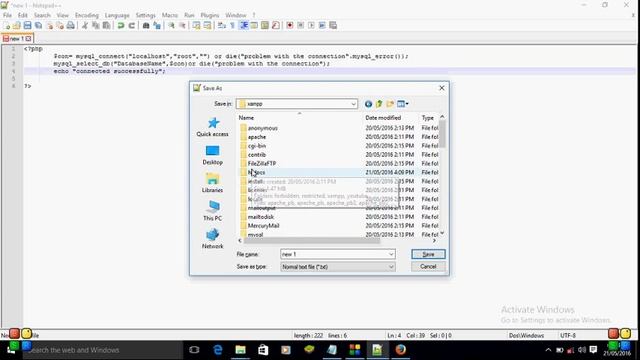This screenshot has height=360, width=640.
Task: Click the Stop Recording macro icon
Action: (300, 25)
